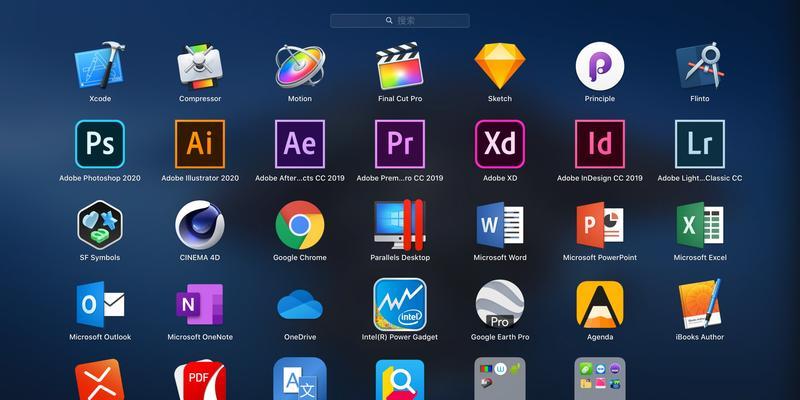Click the "iBooks Author" label
This screenshot has height=400, width=800.
(700, 337)
